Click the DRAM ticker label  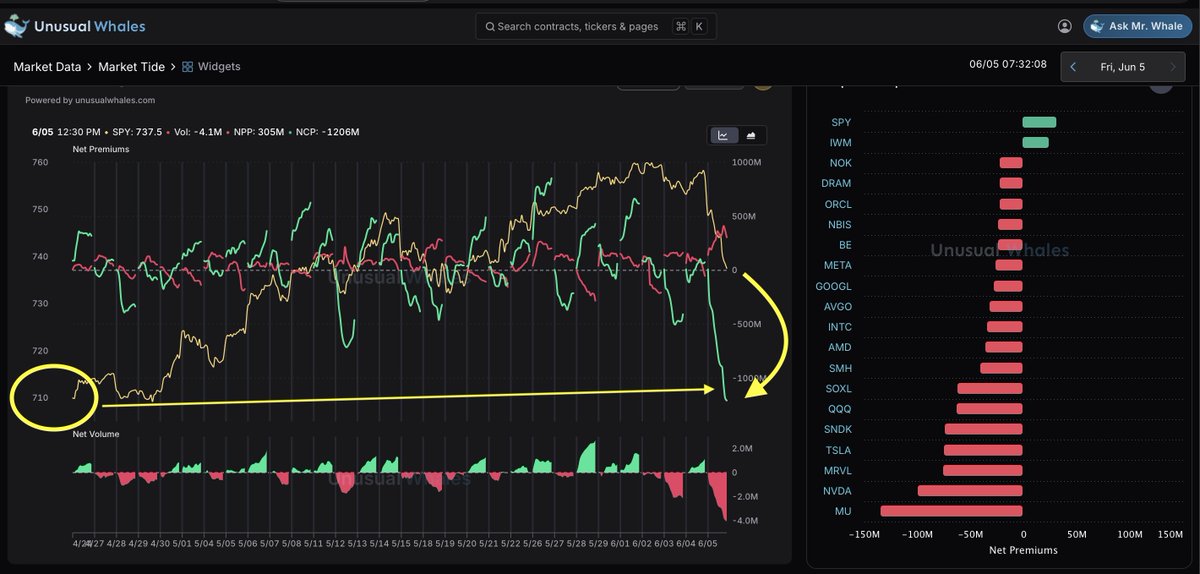pos(837,183)
